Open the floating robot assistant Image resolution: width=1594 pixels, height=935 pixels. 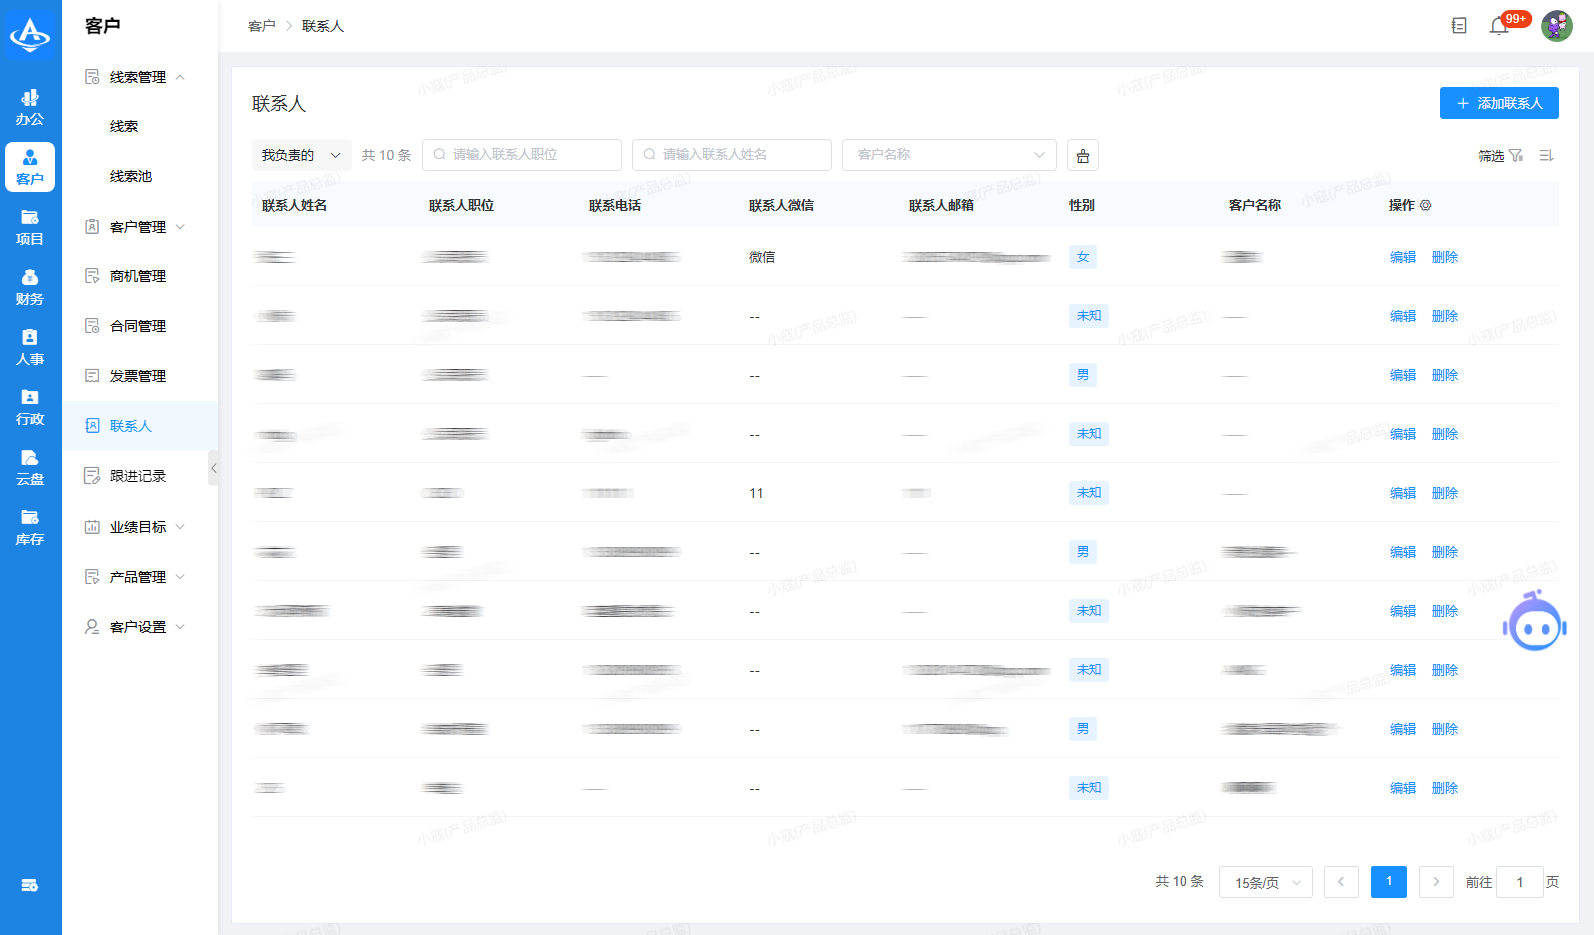point(1534,623)
